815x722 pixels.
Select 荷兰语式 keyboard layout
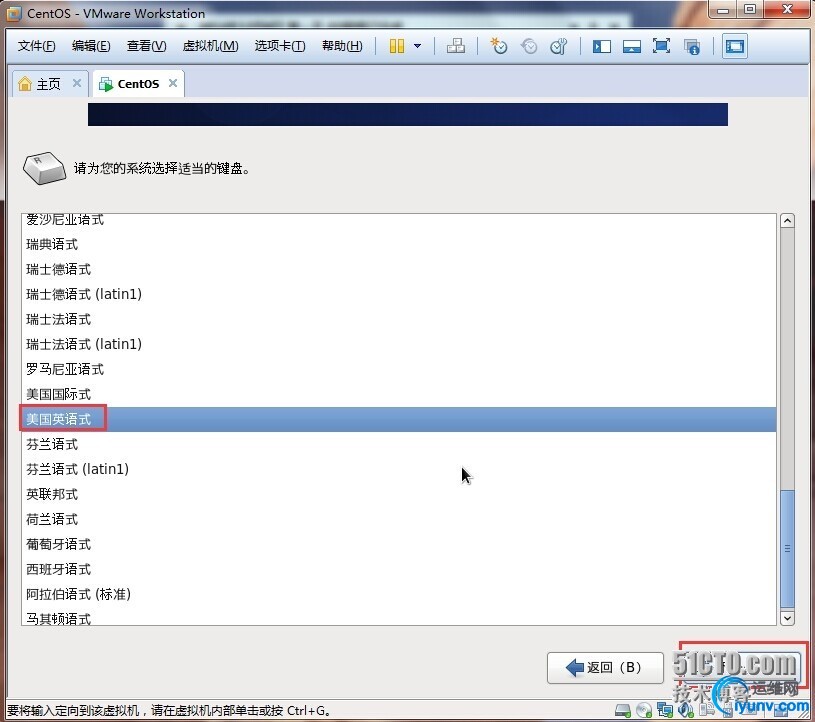click(x=399, y=519)
